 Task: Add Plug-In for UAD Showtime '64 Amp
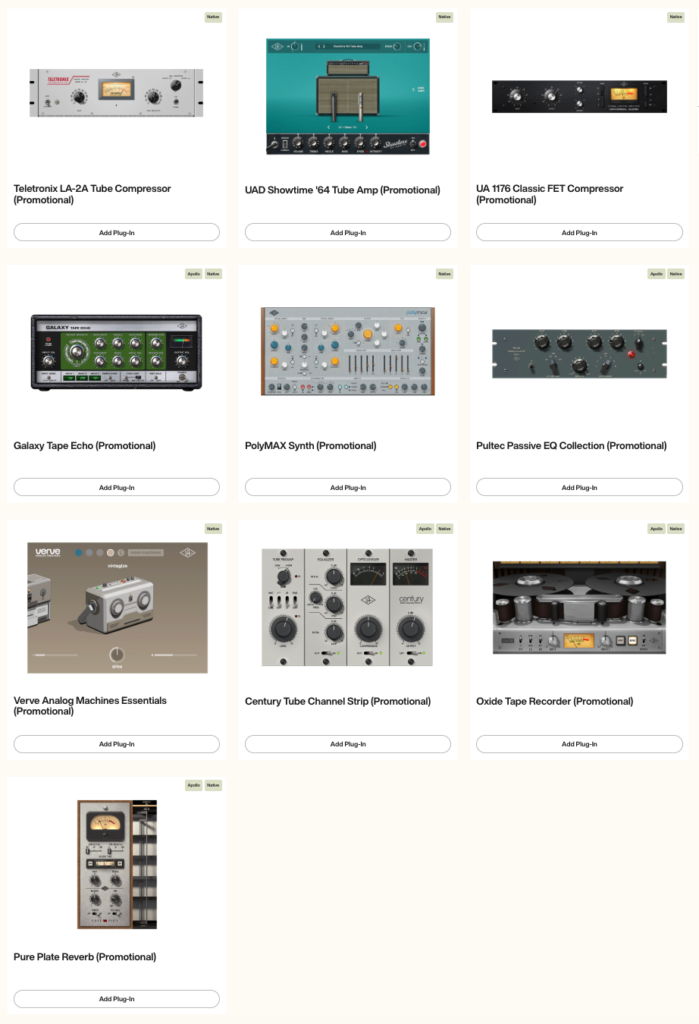[348, 232]
